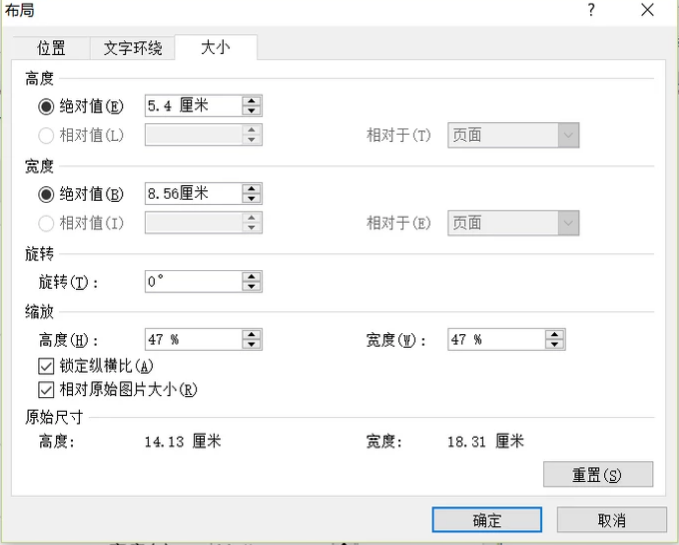The height and width of the screenshot is (545, 679).
Task: Click original height value 14.13 厘米
Action: click(x=183, y=442)
